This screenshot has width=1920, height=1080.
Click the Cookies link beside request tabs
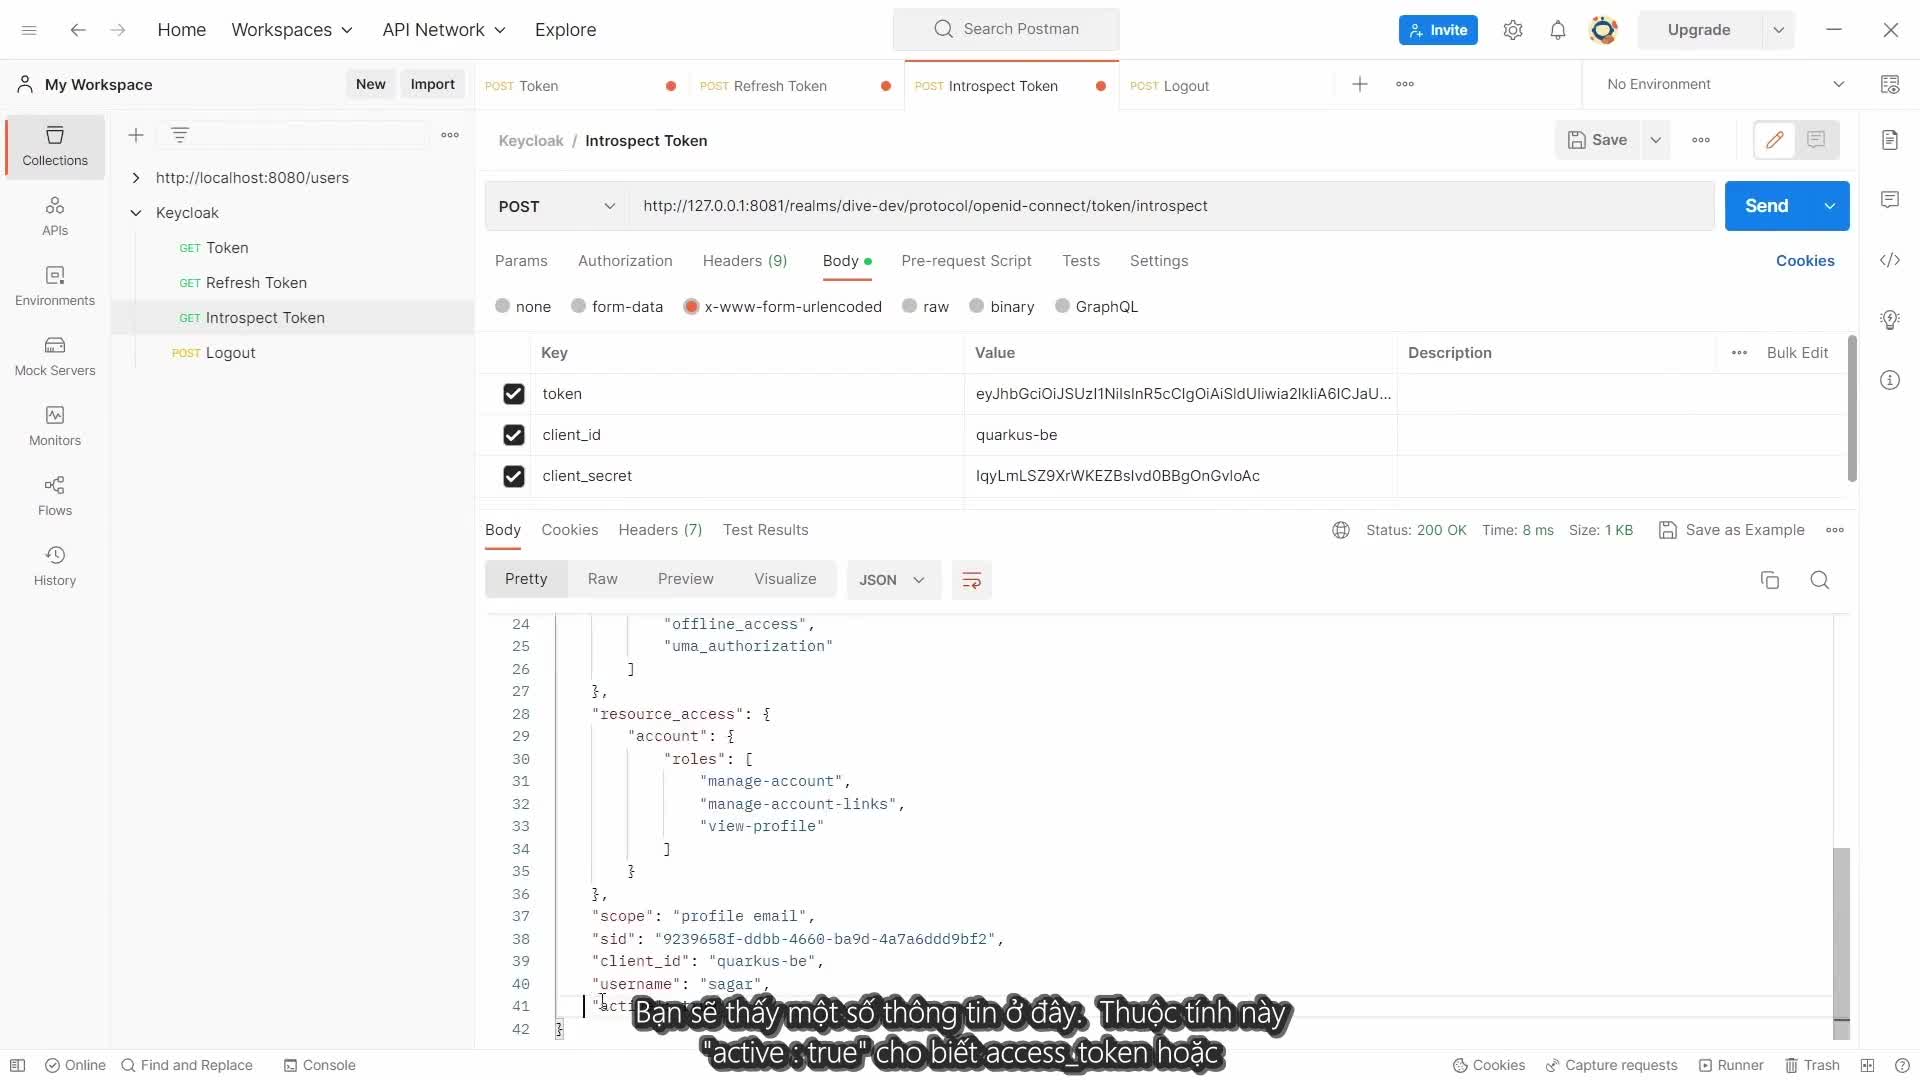coord(1804,261)
